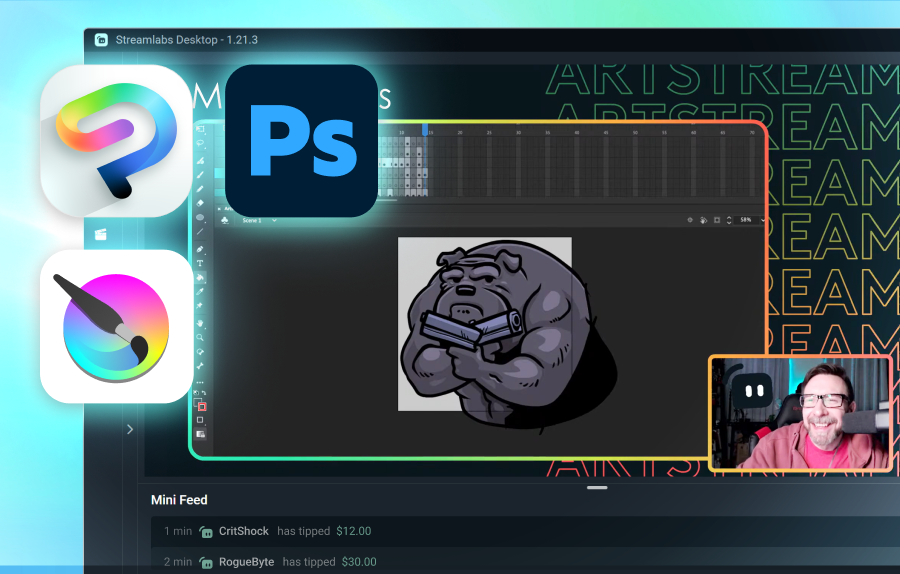Select the Text tool
The width and height of the screenshot is (900, 574).
200,263
